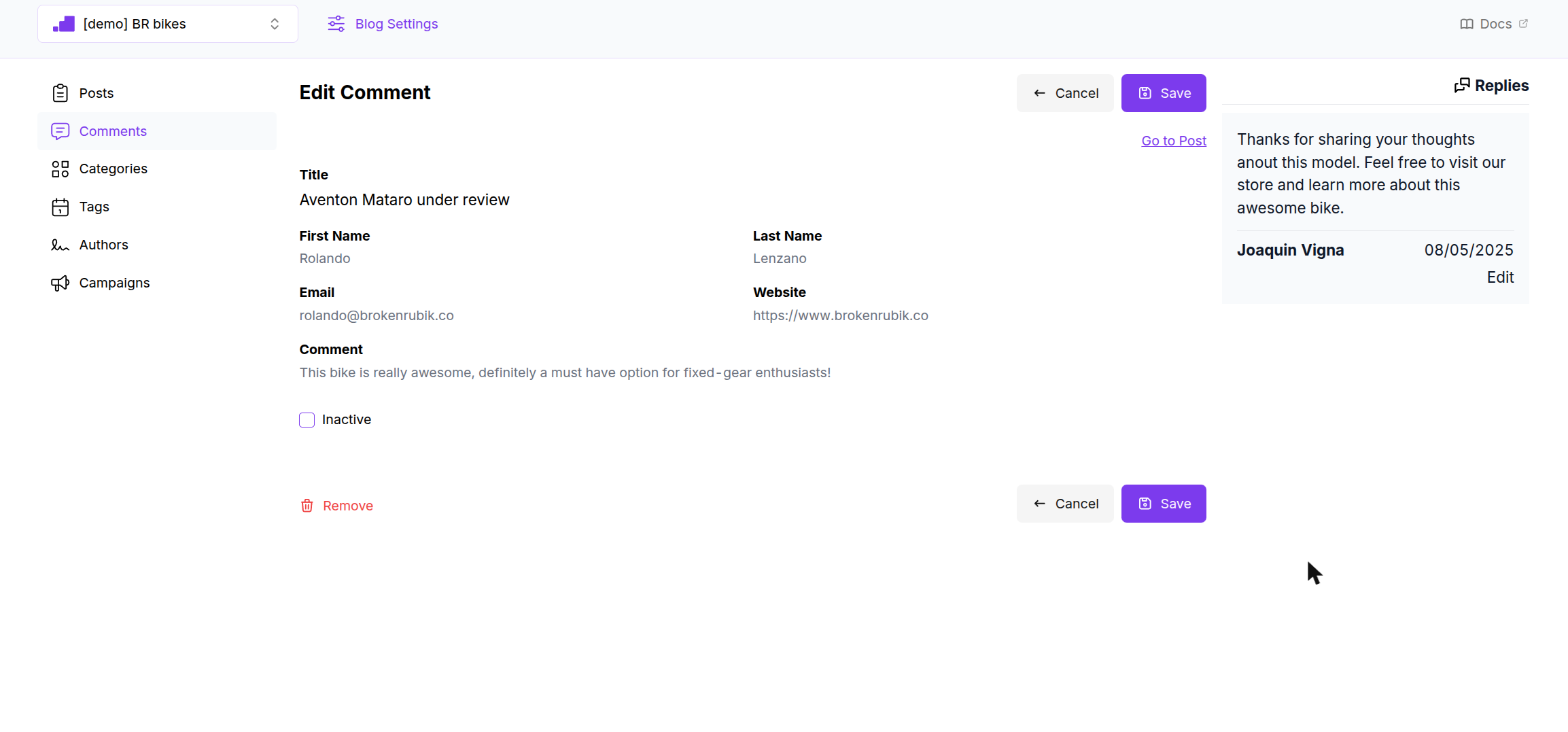Click the comment text about fixed-gear enthusiasts
The height and width of the screenshot is (732, 1568).
[565, 373]
